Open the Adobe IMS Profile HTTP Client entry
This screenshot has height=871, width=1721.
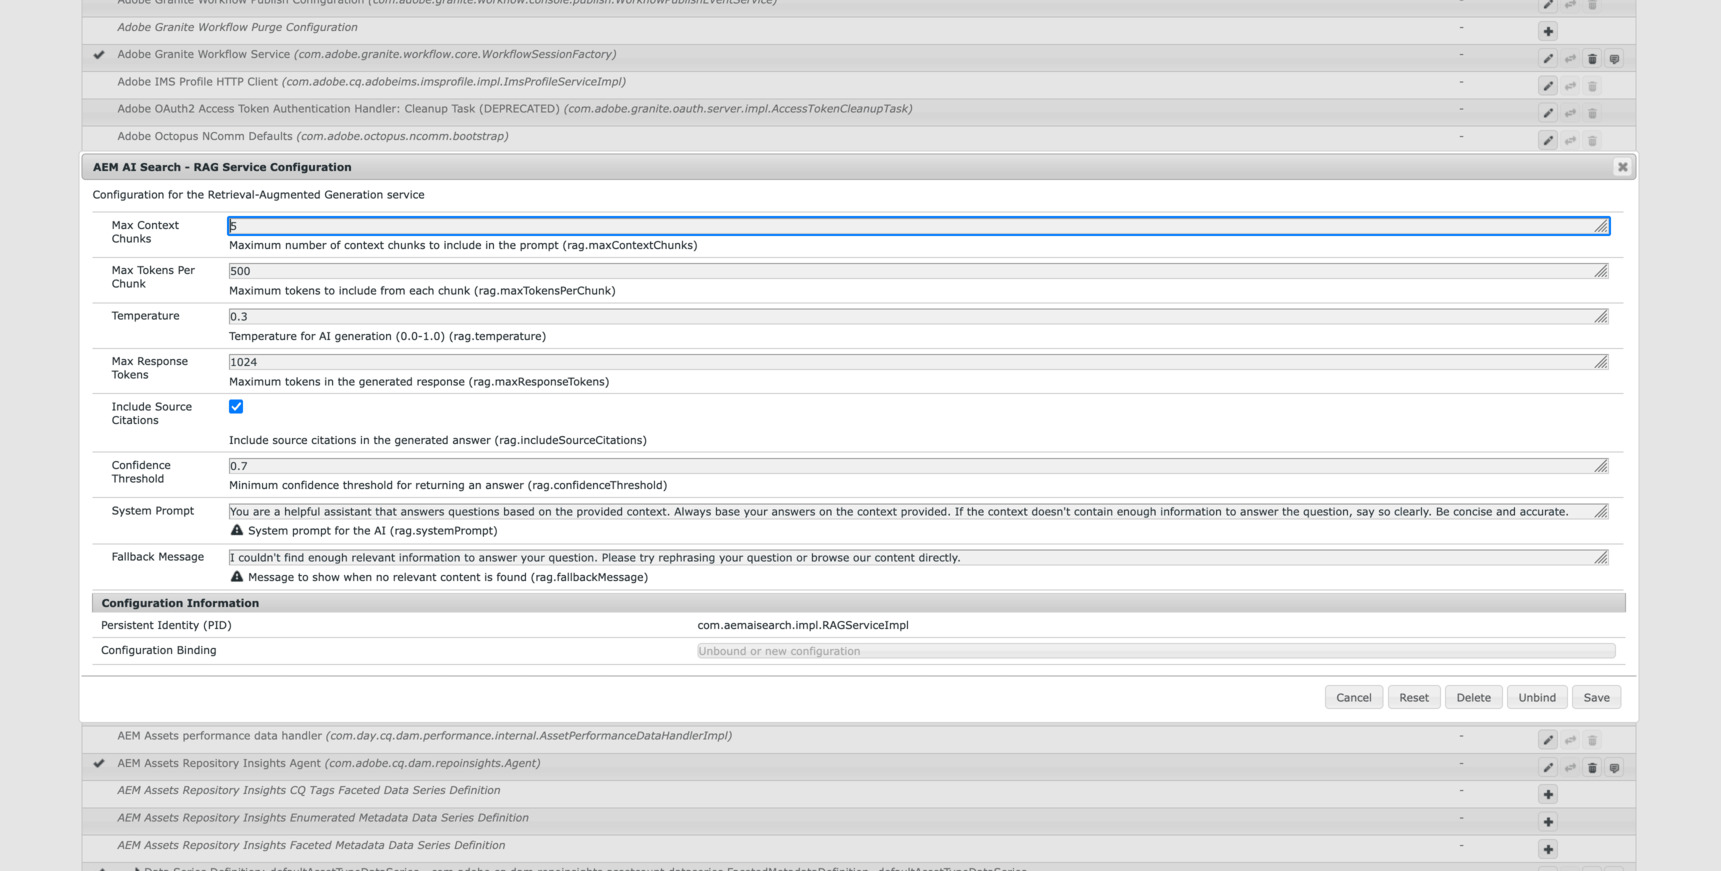pyautogui.click(x=371, y=82)
